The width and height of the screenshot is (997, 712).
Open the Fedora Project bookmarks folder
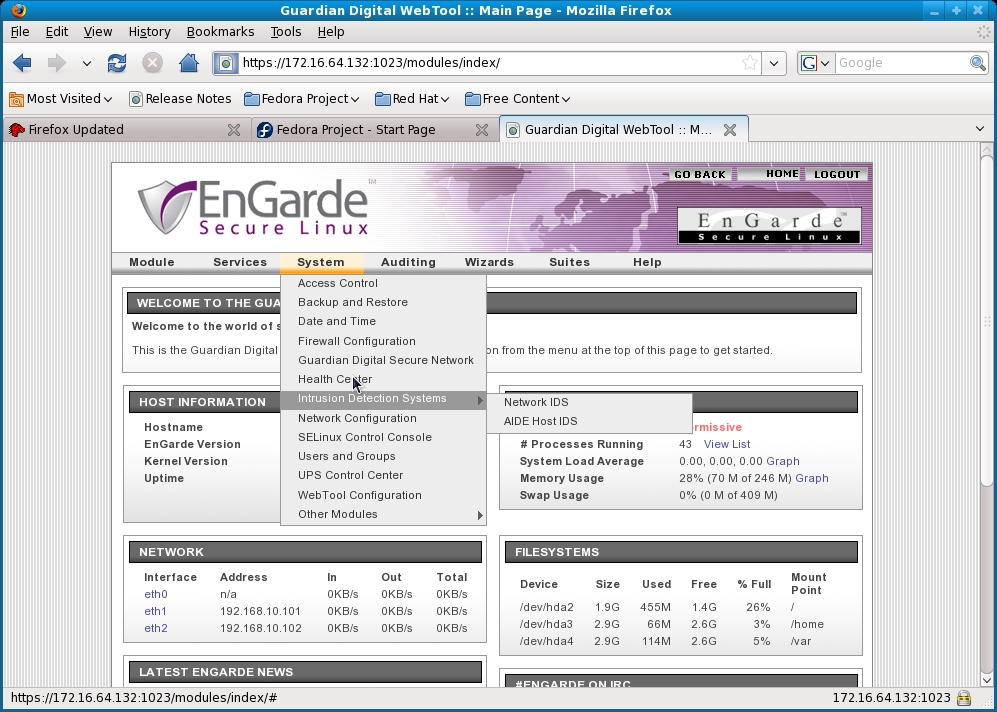[302, 99]
